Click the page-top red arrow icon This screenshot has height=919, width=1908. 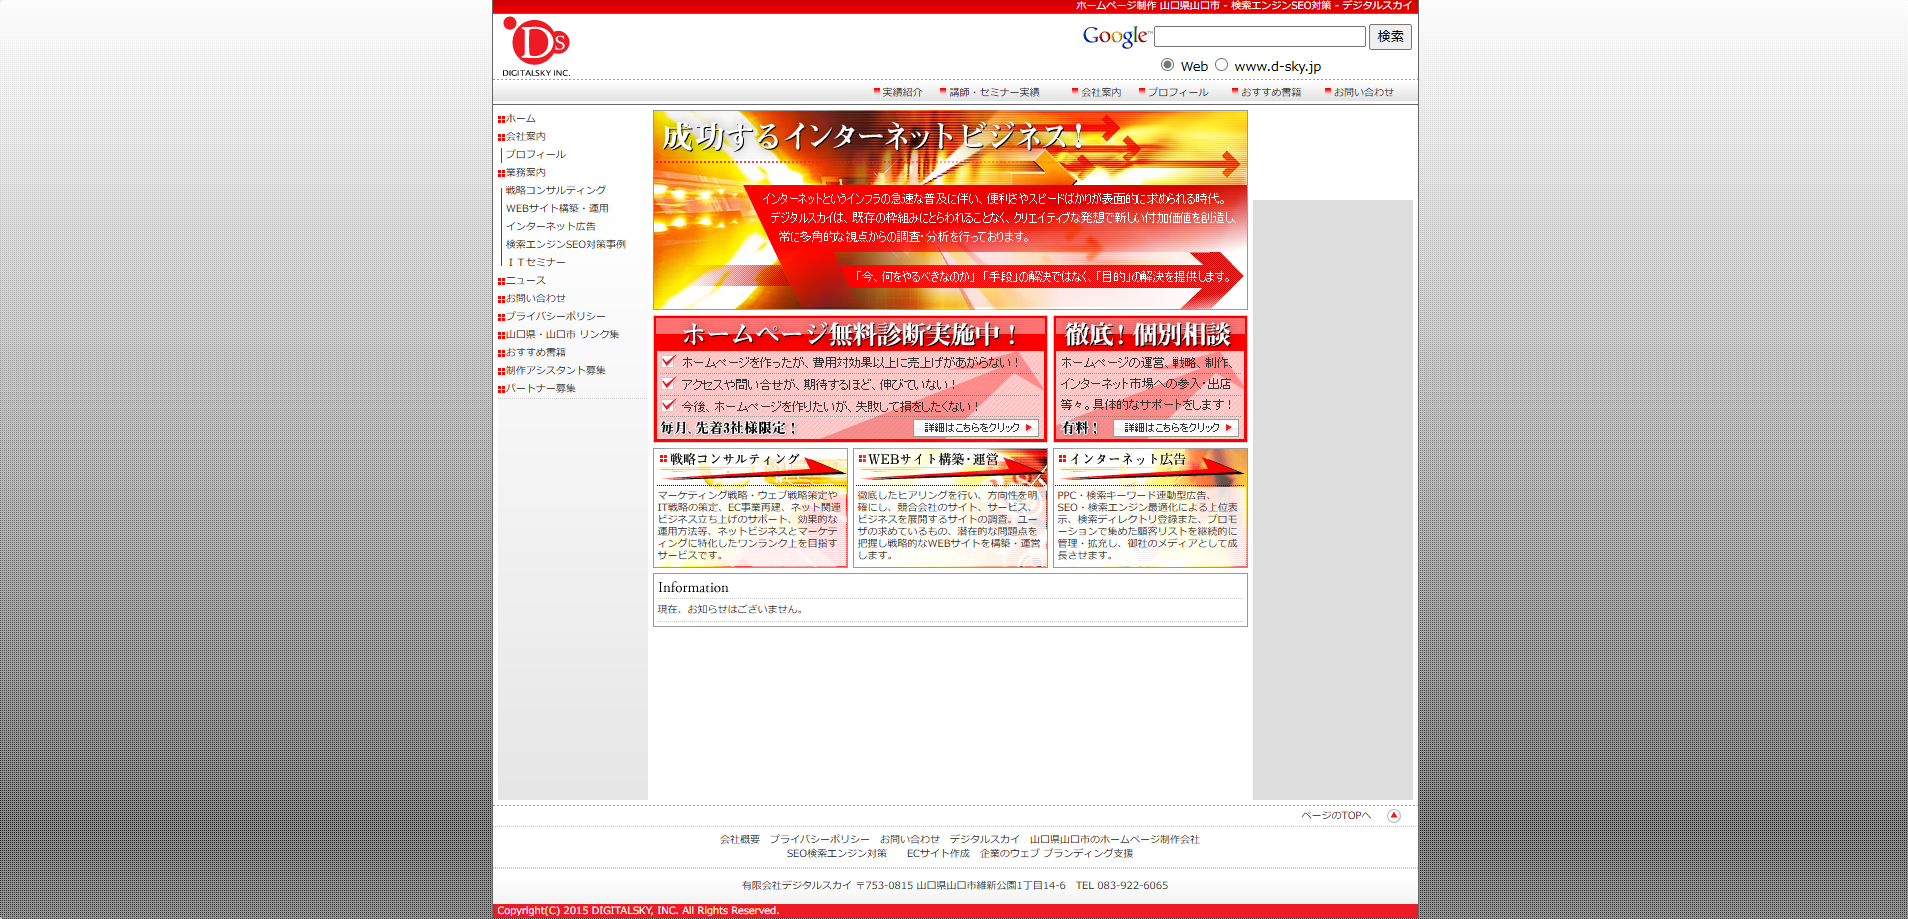(x=1393, y=816)
